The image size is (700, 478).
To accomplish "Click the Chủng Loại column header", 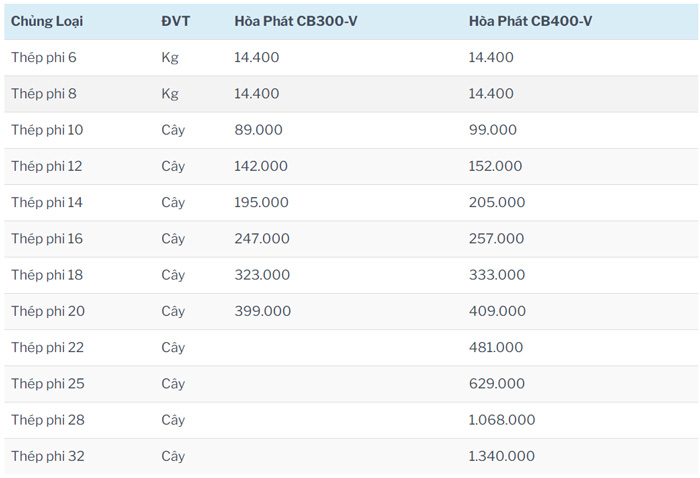I will (45, 21).
